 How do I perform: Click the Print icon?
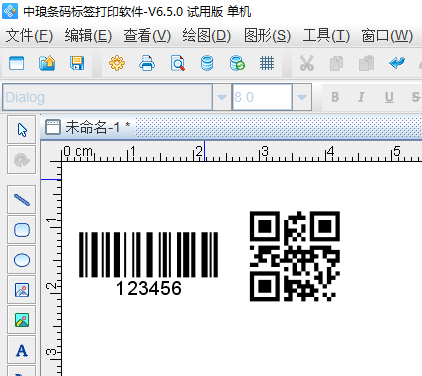point(147,63)
